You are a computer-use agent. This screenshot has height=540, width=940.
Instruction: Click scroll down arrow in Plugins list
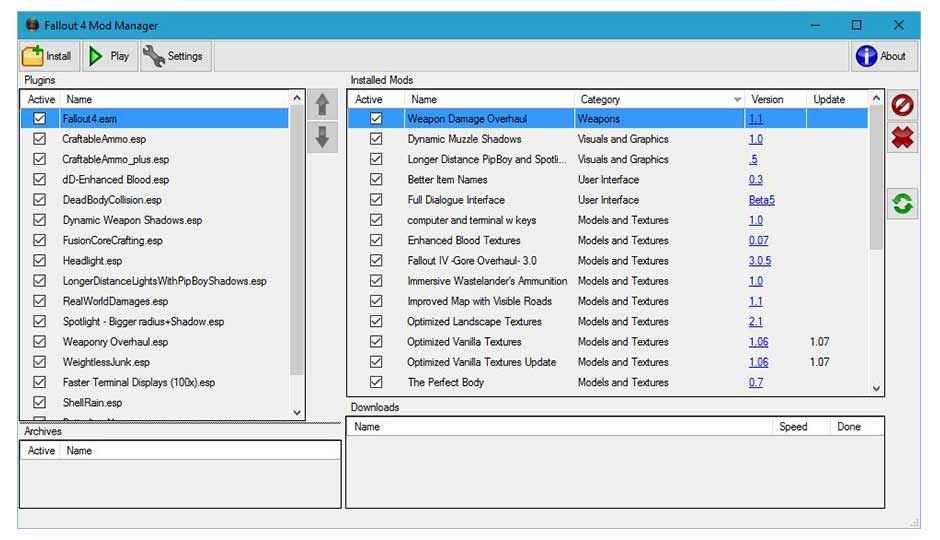[x=297, y=412]
